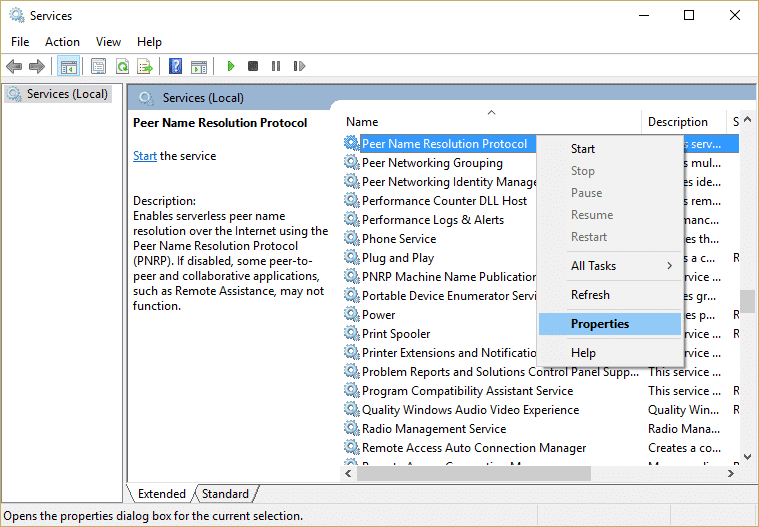759x527 pixels.
Task: Select PNRP Machine Name Publication service
Action: 449,277
